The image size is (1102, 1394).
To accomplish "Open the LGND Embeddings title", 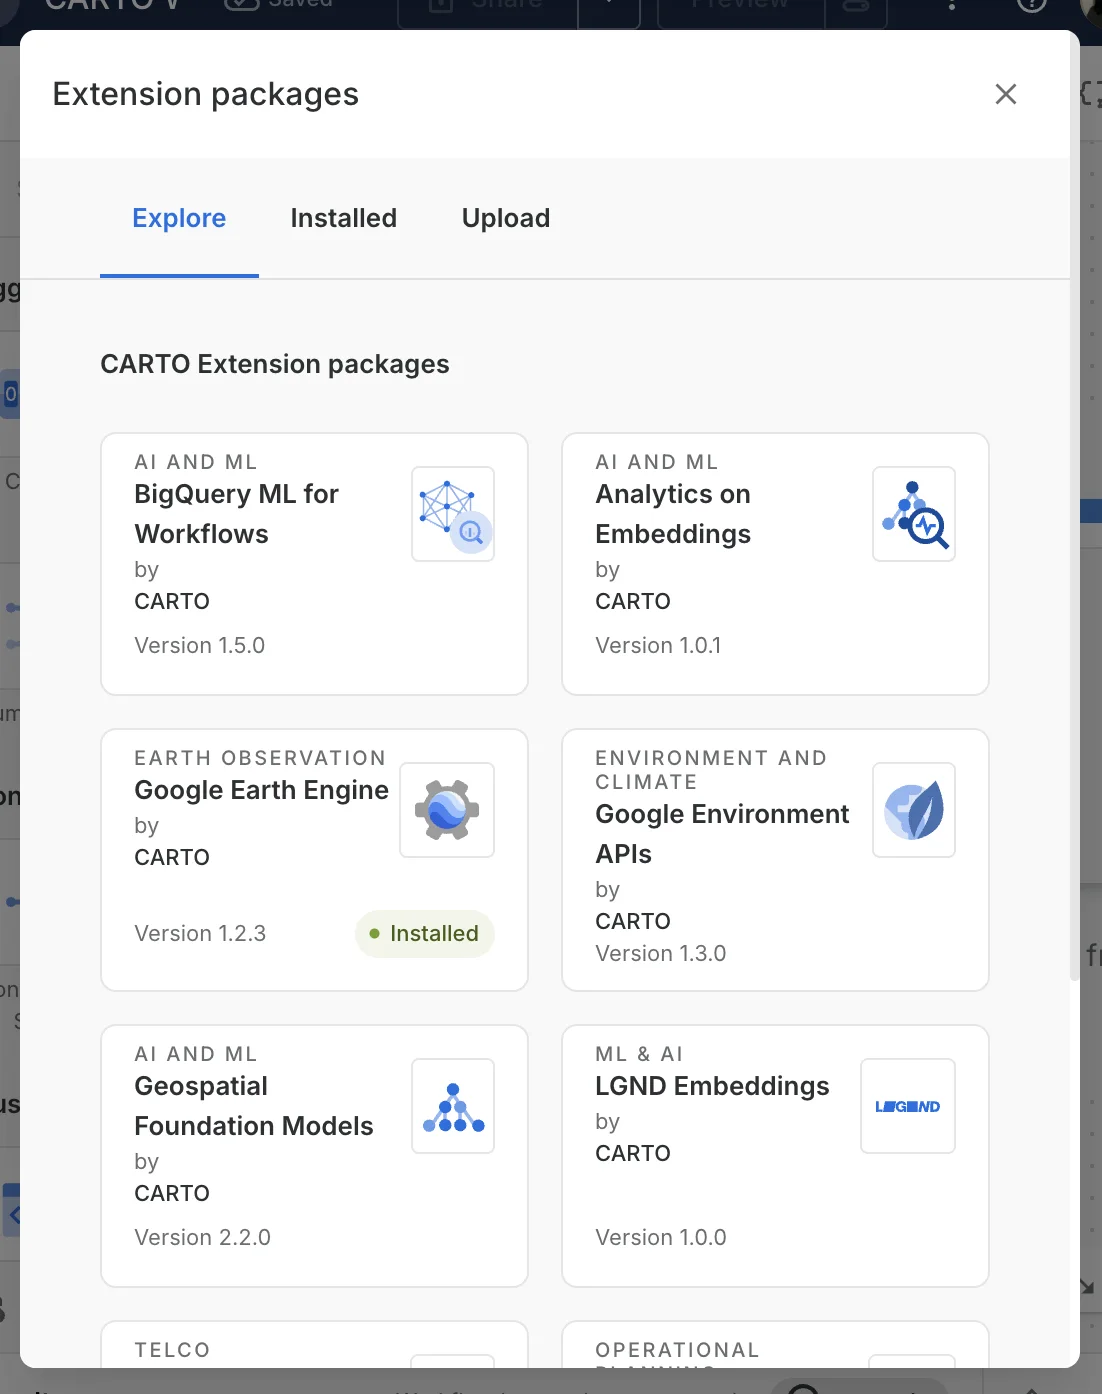I will coord(712,1086).
